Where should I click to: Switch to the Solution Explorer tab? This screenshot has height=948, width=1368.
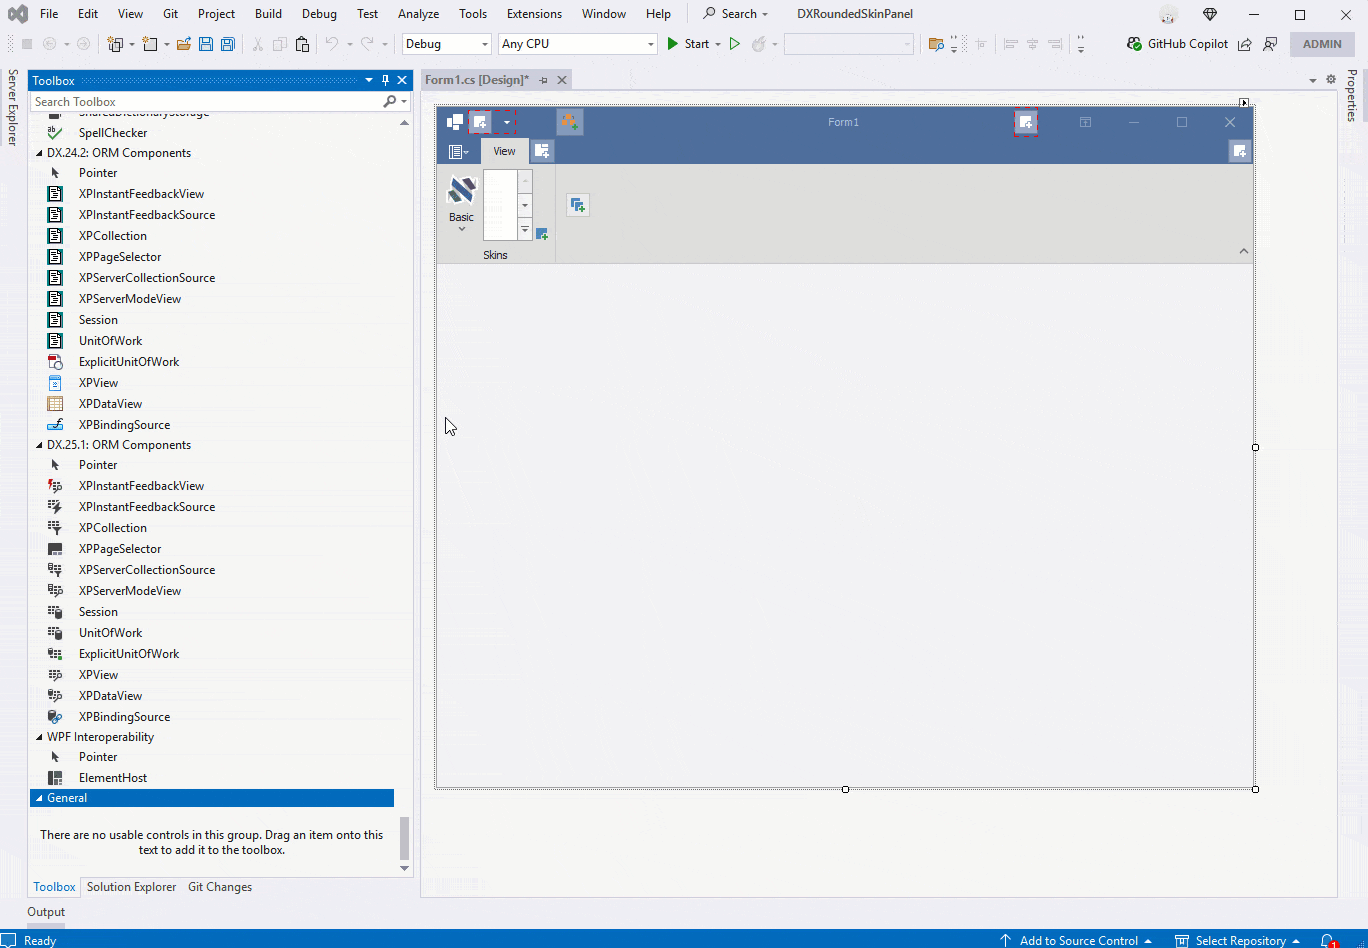click(131, 886)
